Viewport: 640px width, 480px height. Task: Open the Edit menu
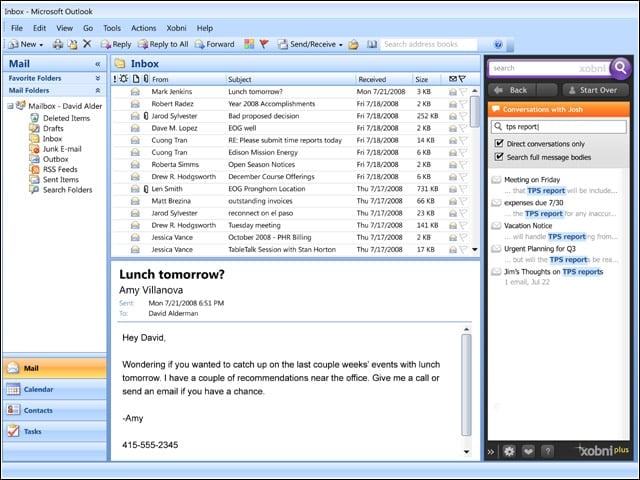click(39, 28)
